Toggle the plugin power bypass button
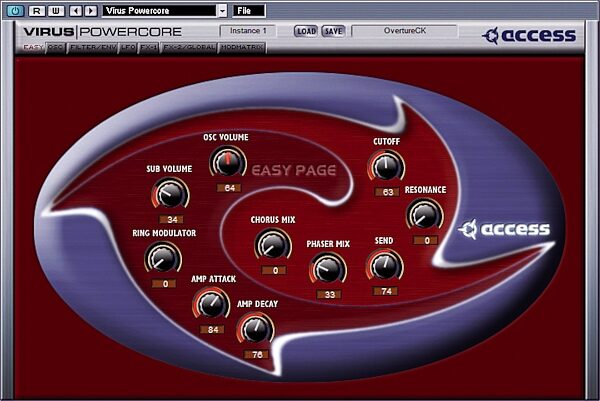This screenshot has width=600, height=401. coord(15,11)
